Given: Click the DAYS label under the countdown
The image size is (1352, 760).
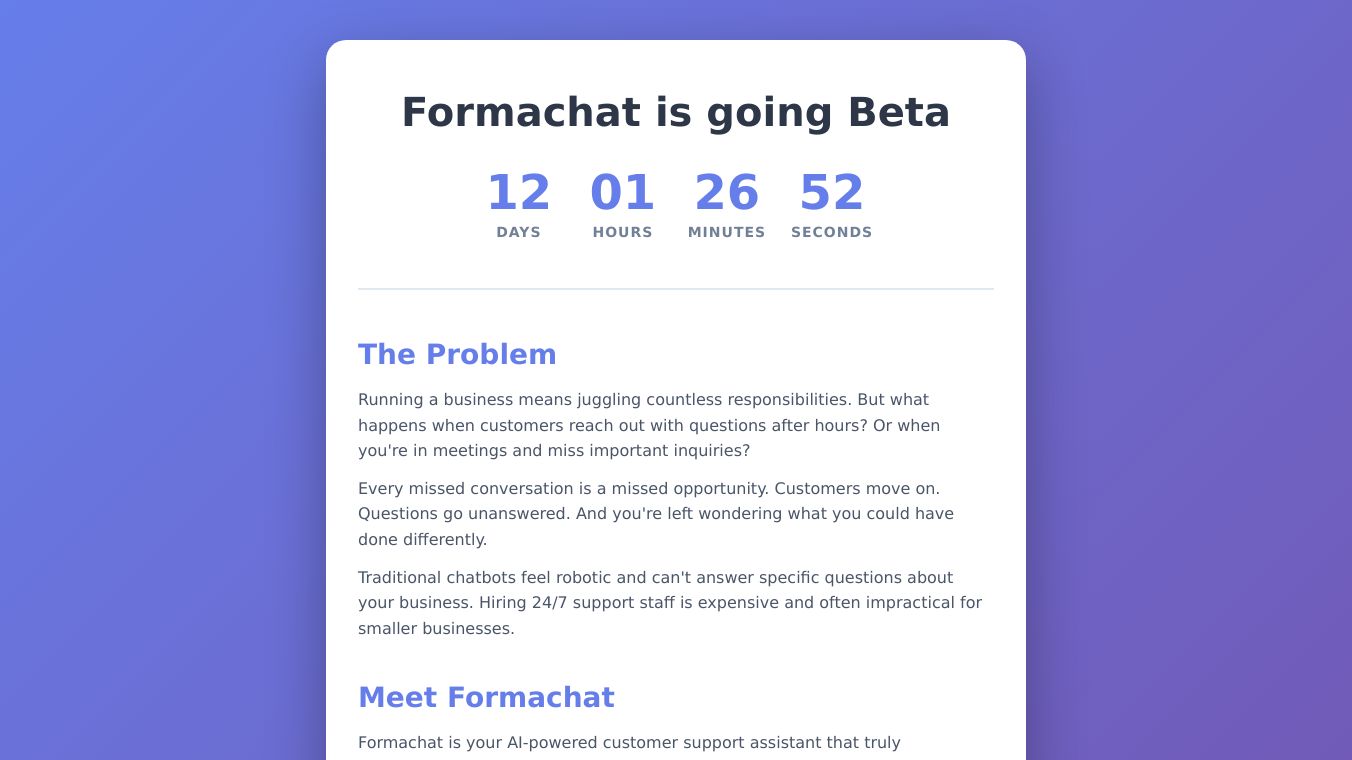Looking at the screenshot, I should (x=518, y=232).
